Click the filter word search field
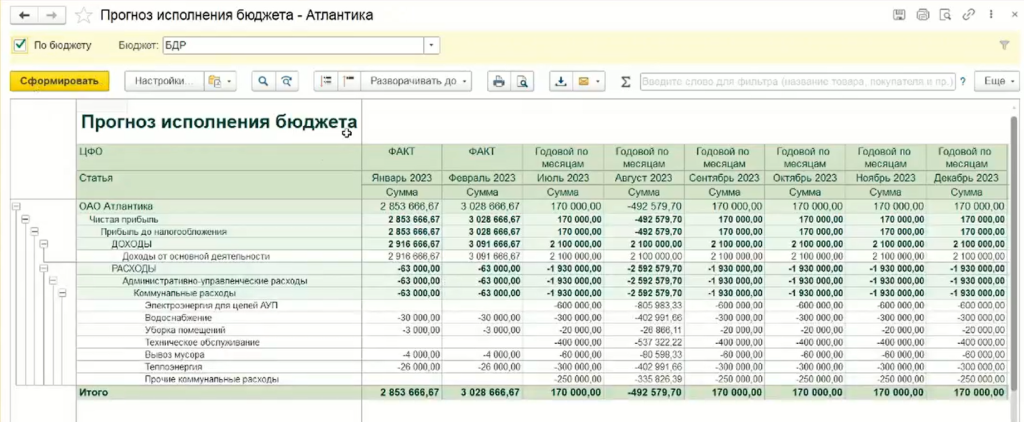Screen dimensions: 1024x422 (796, 81)
